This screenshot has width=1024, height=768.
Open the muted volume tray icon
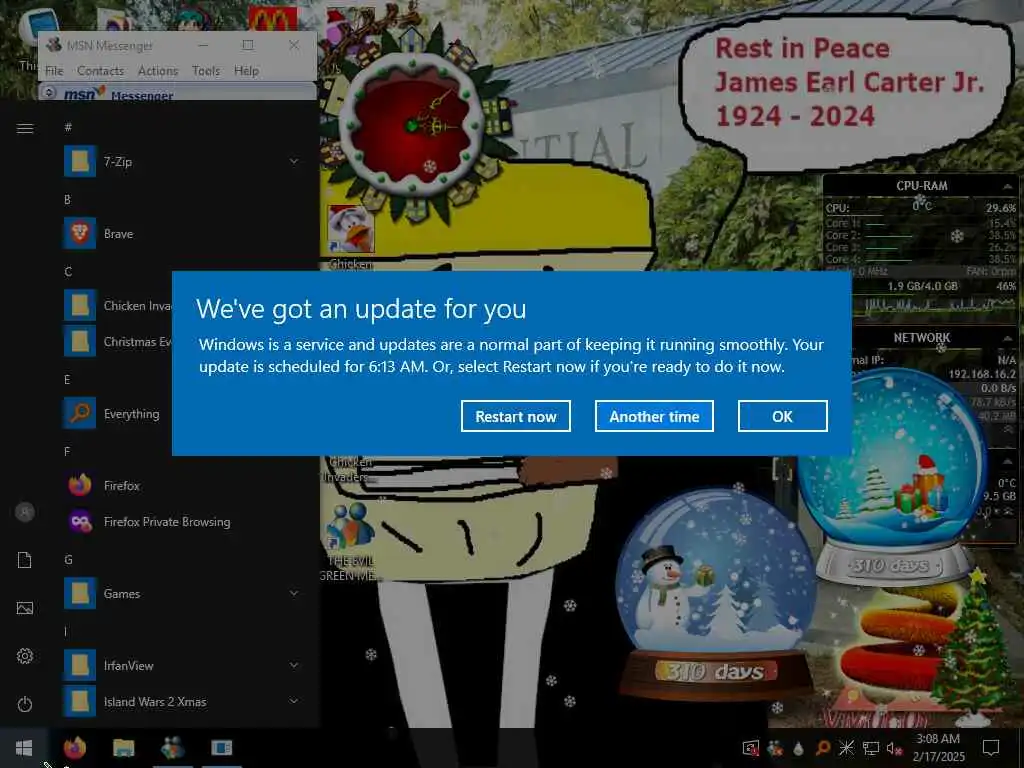[894, 748]
